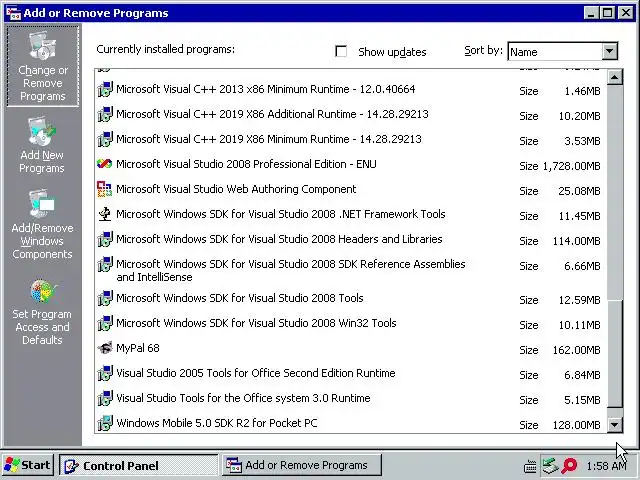Minimize the Add or Remove Programs window
Image resolution: width=640 pixels, height=480 pixels.
coord(591,13)
